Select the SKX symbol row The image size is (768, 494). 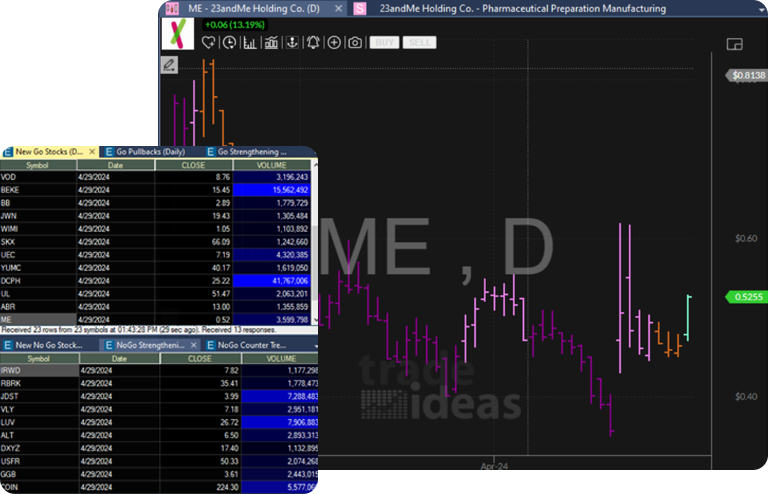pyautogui.click(x=155, y=242)
